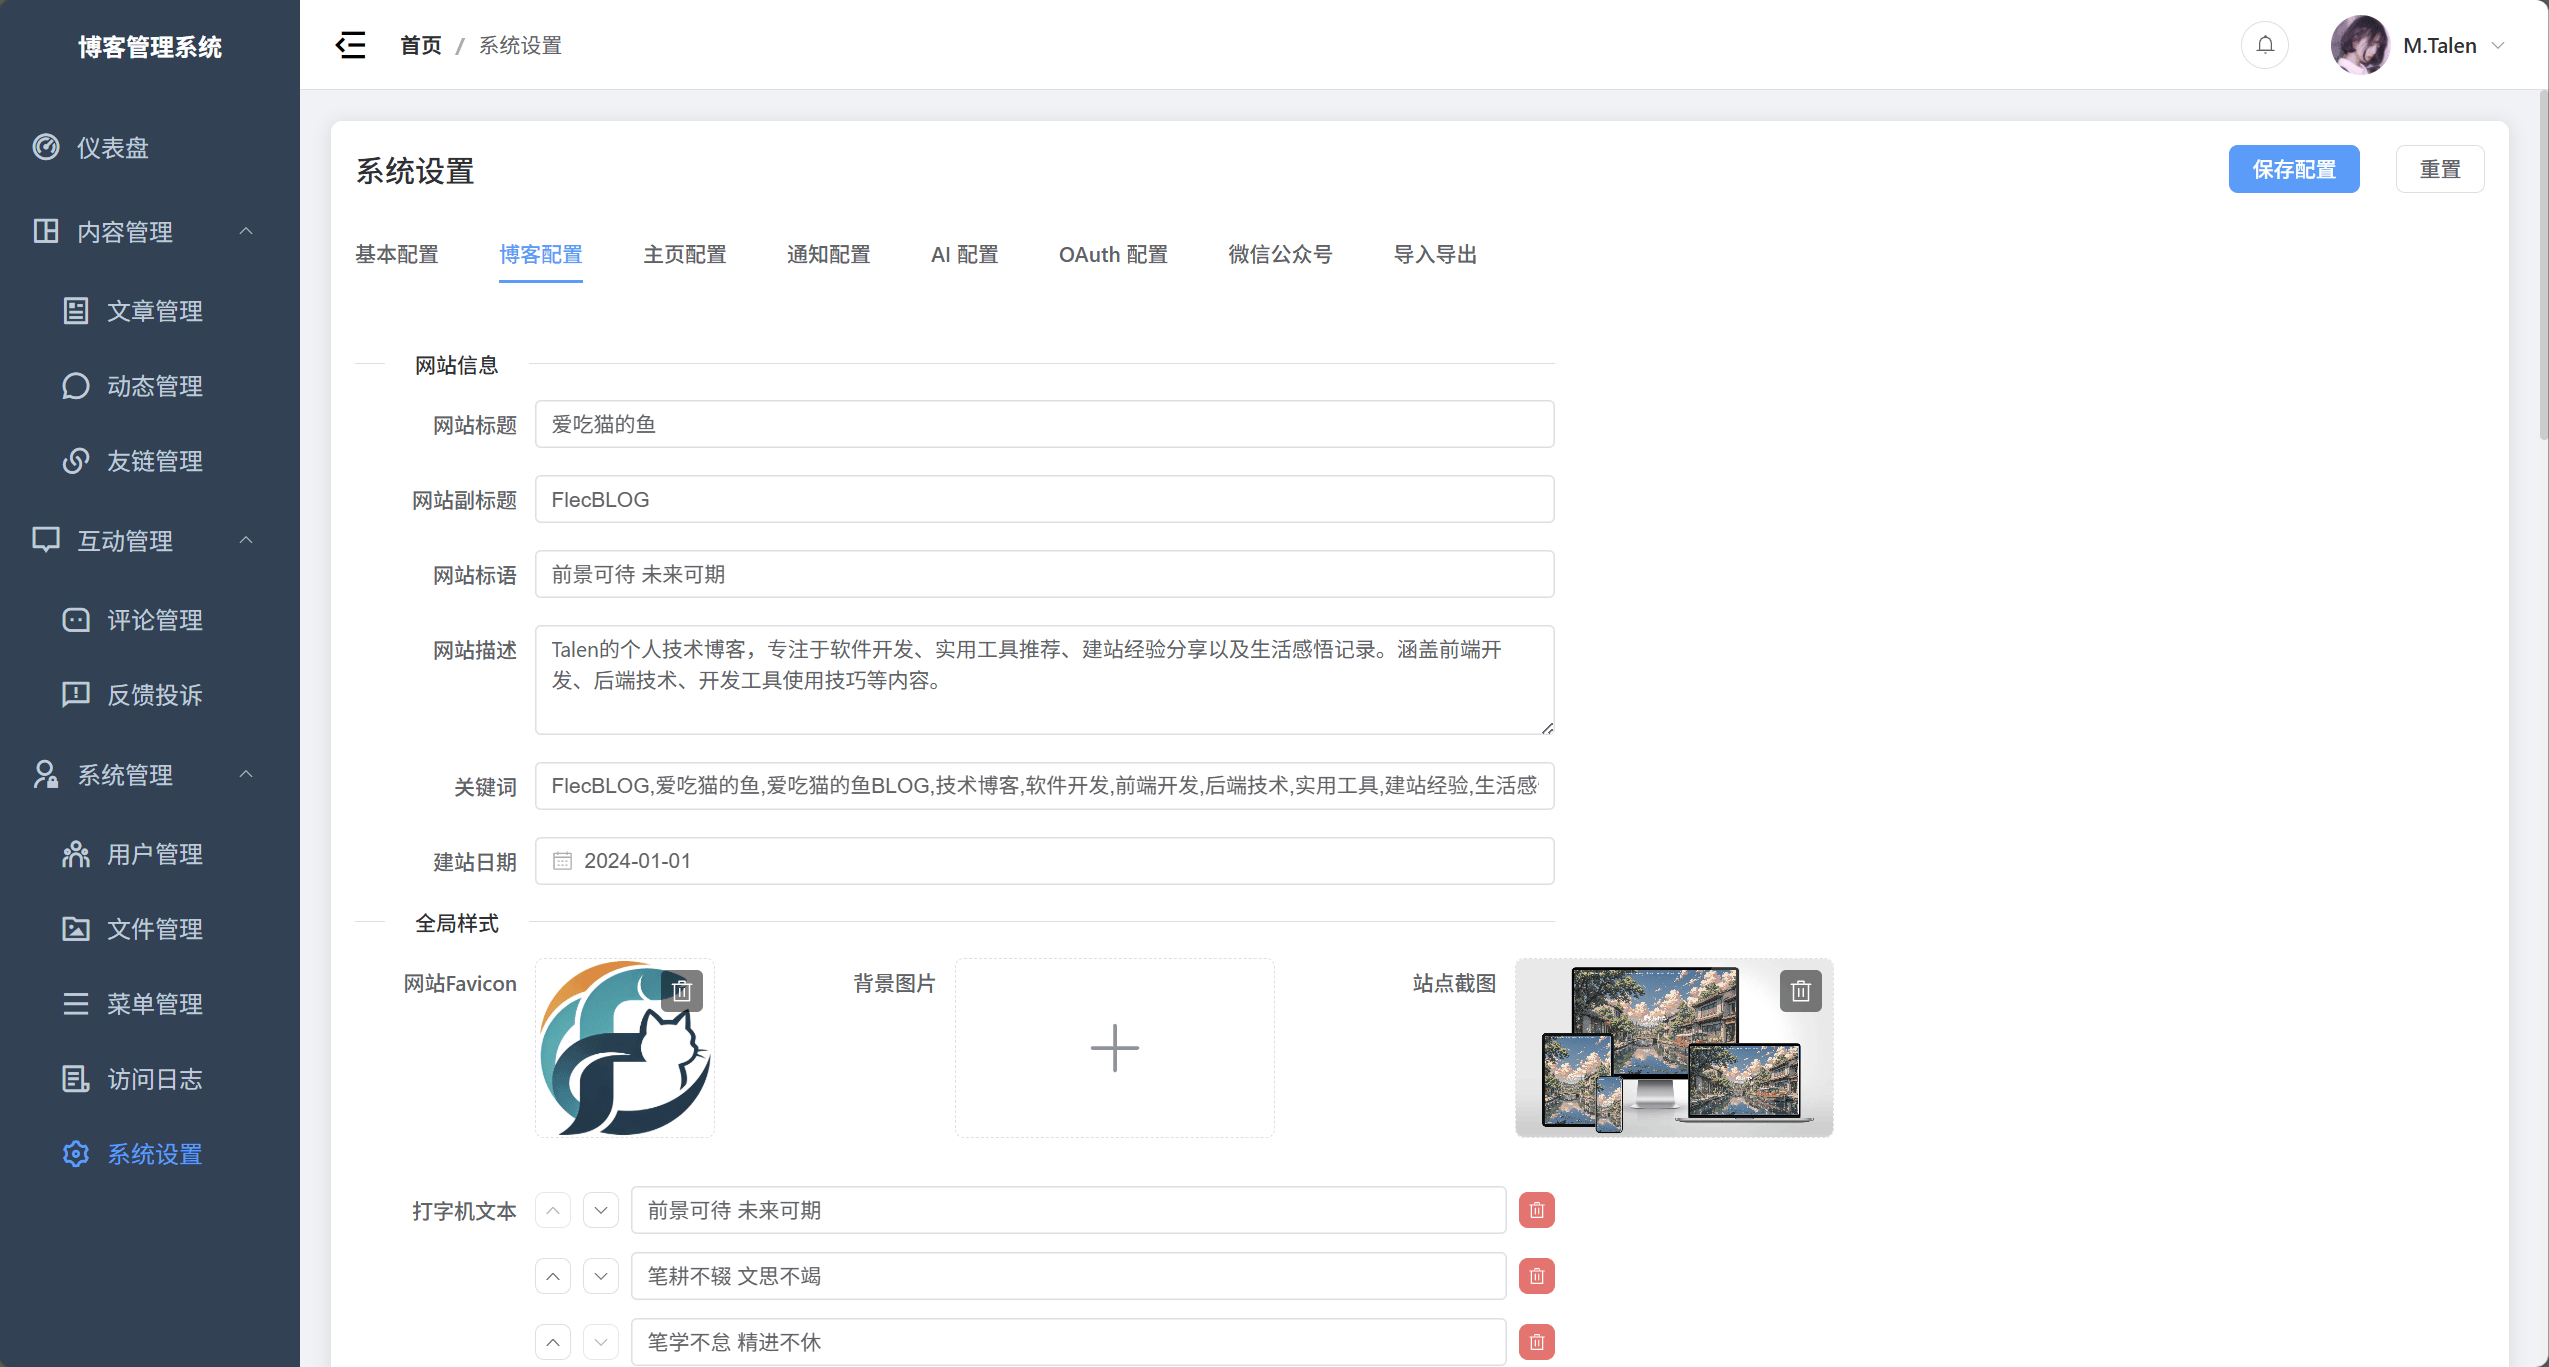Switch to the 基本配置 tab
Viewport: 2549px width, 1367px height.
click(x=397, y=254)
